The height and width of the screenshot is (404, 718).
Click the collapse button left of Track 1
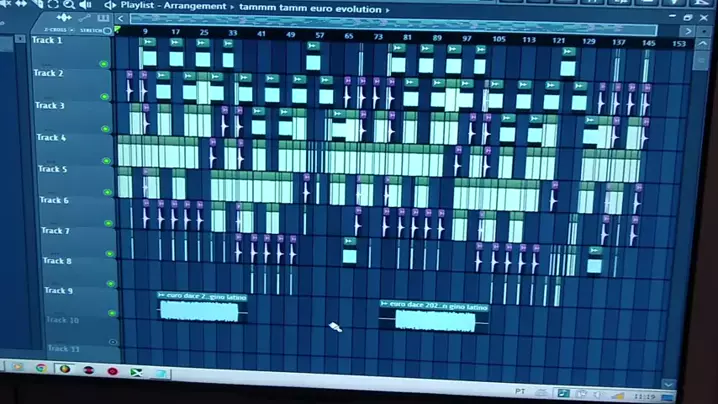[x=20, y=39]
